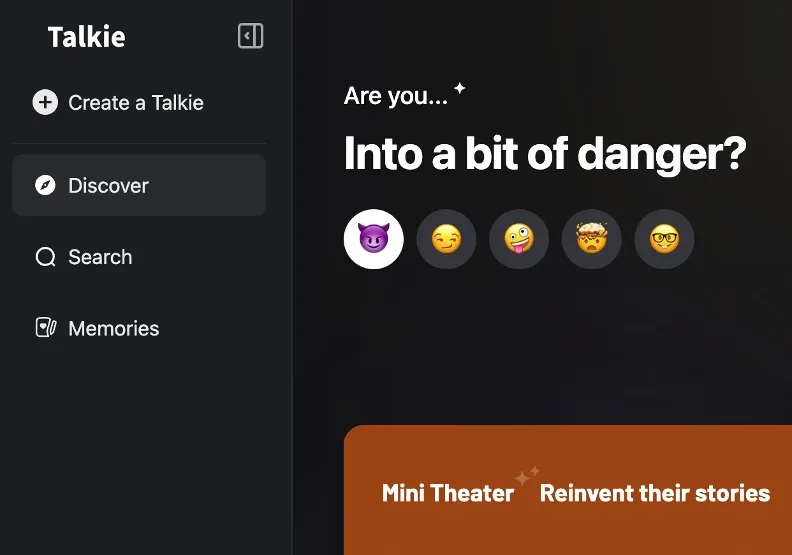Screen dimensions: 792x555
Task: Click the compass icon next to Discover
Action: 45,185
